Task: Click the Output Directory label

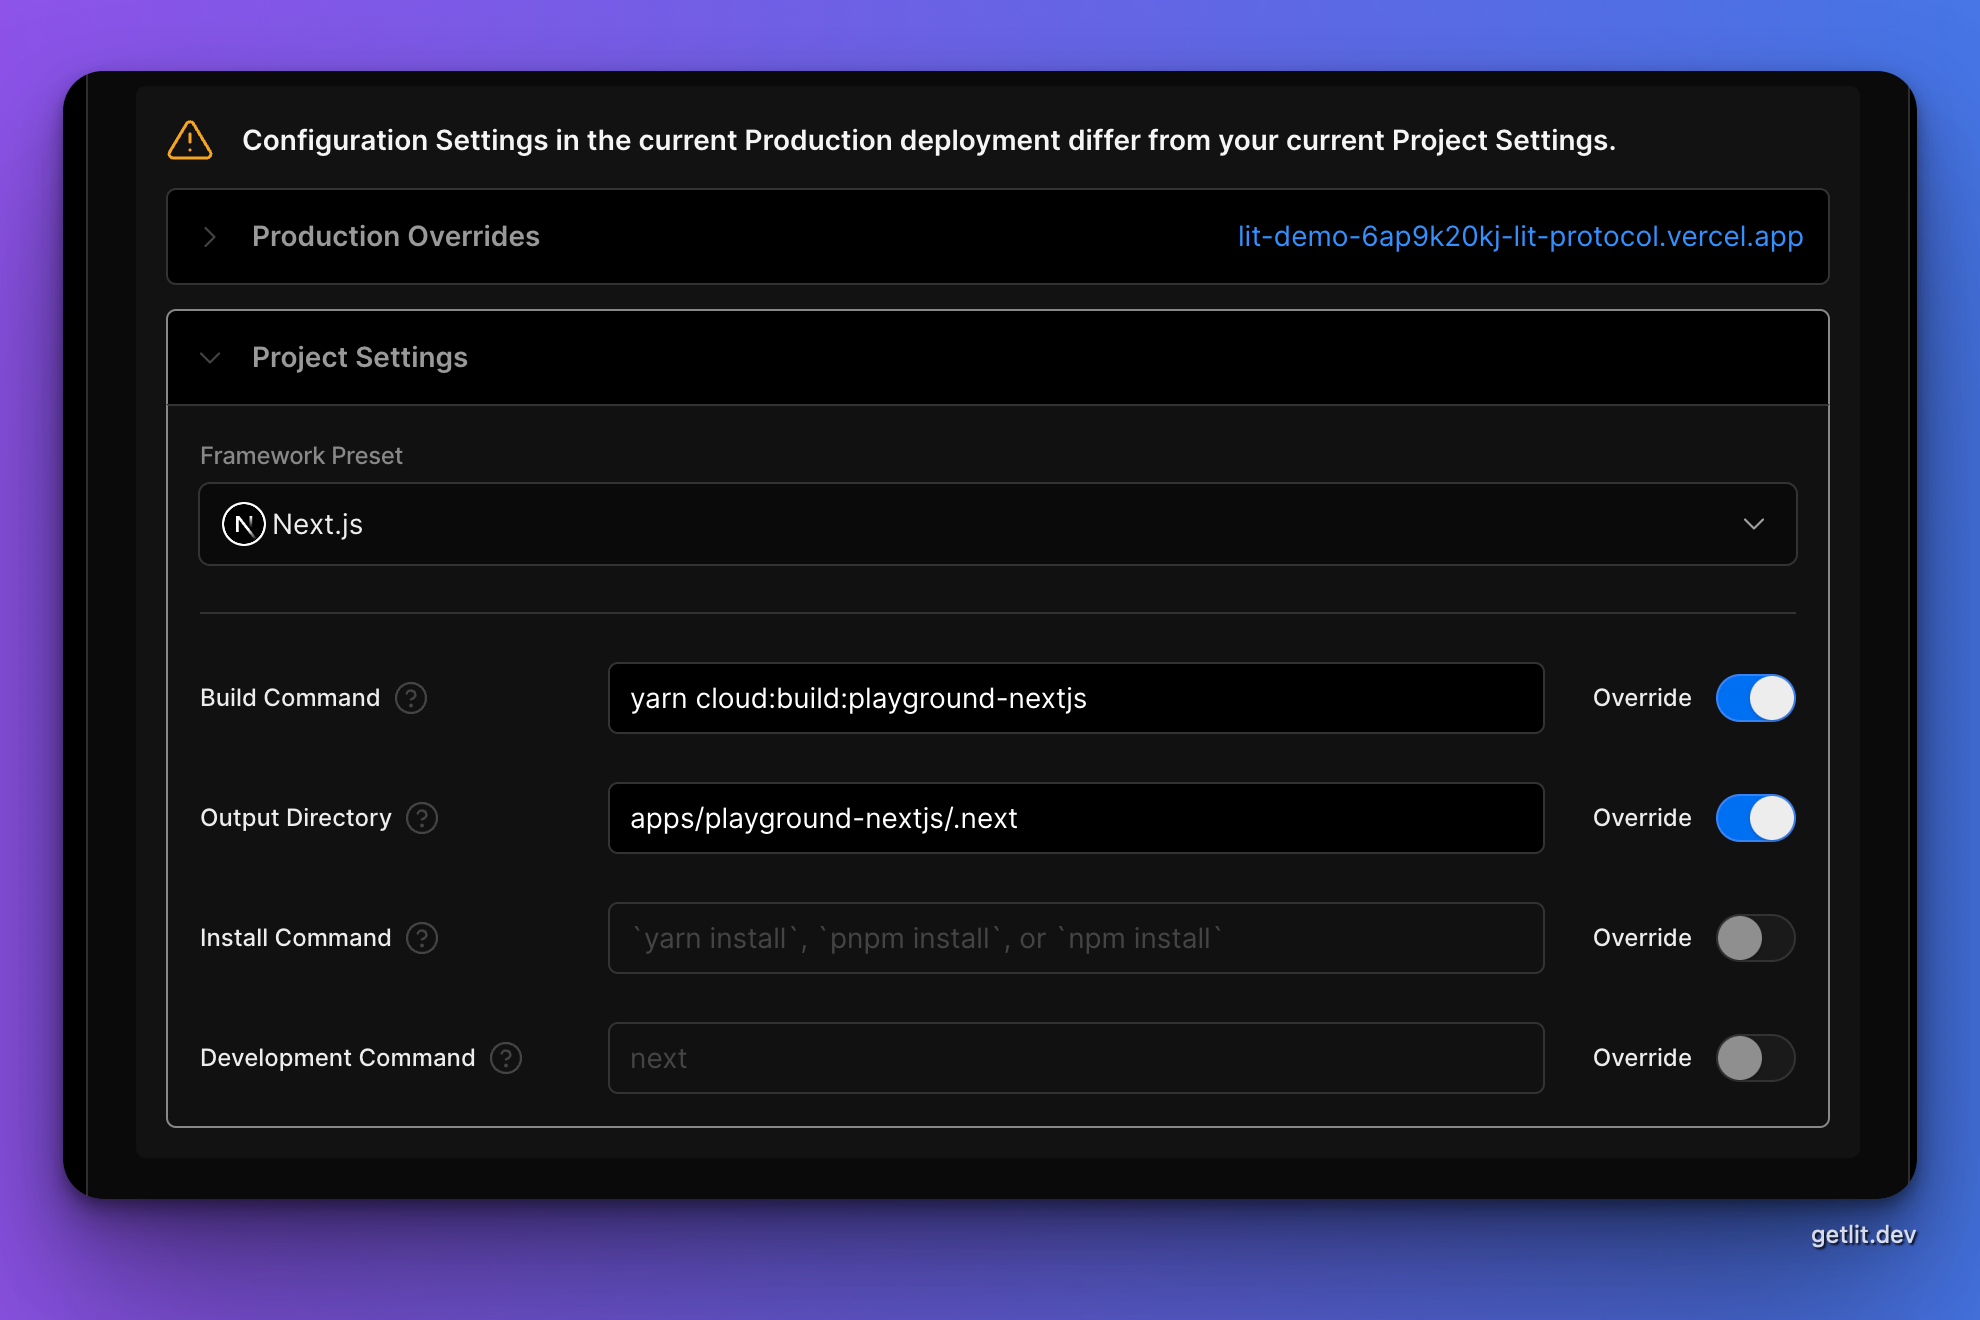Action: click(x=296, y=818)
